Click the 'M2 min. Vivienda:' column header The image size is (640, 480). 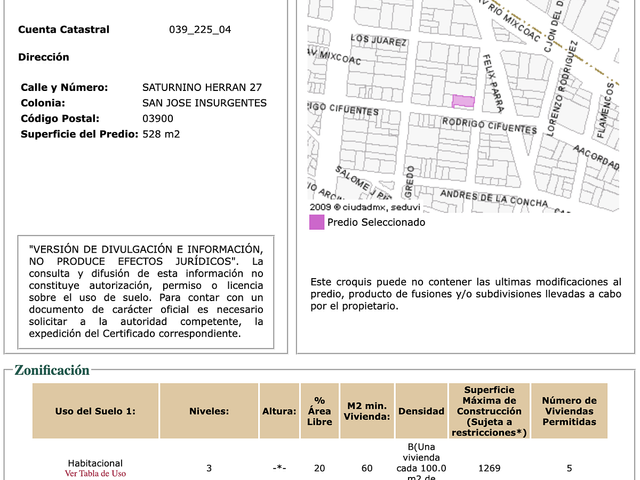pos(367,411)
